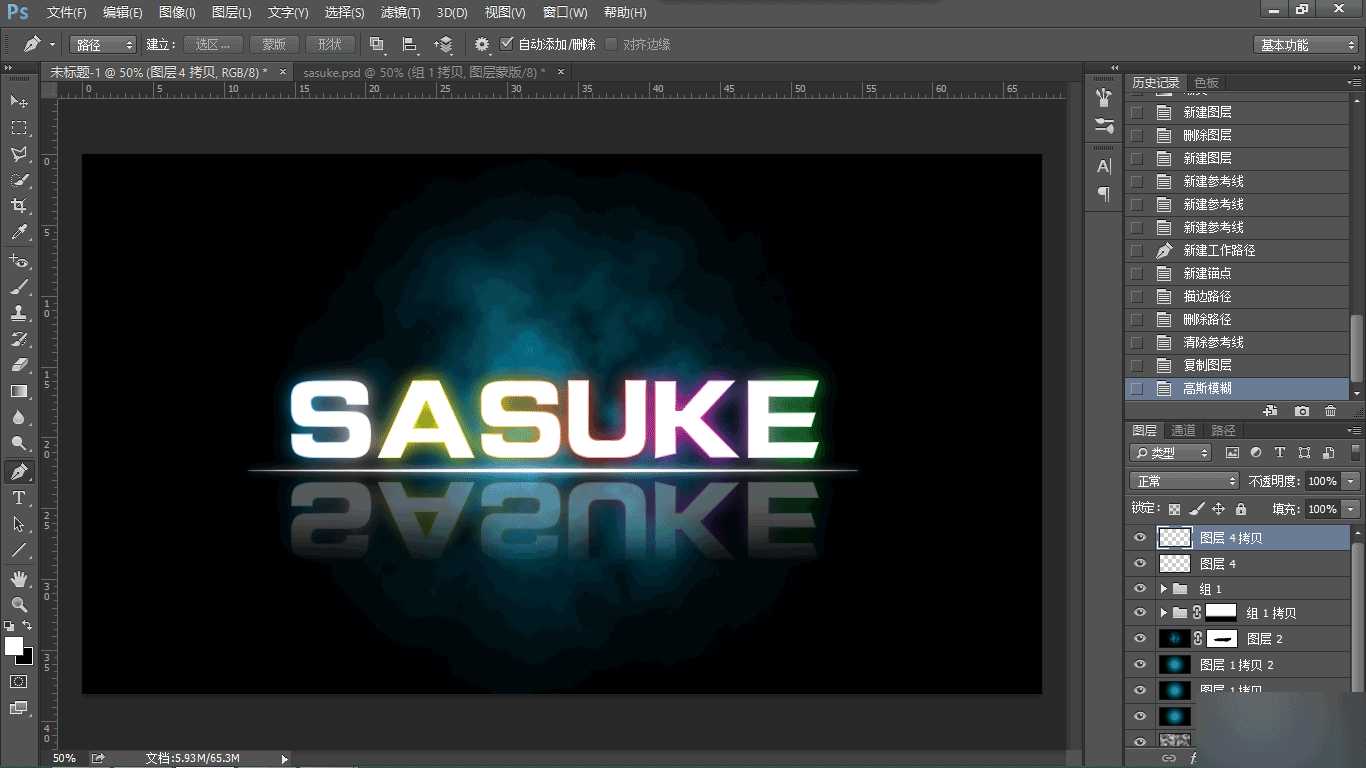Open the 正常 blend mode dropdown
1366x768 pixels.
tap(1185, 481)
